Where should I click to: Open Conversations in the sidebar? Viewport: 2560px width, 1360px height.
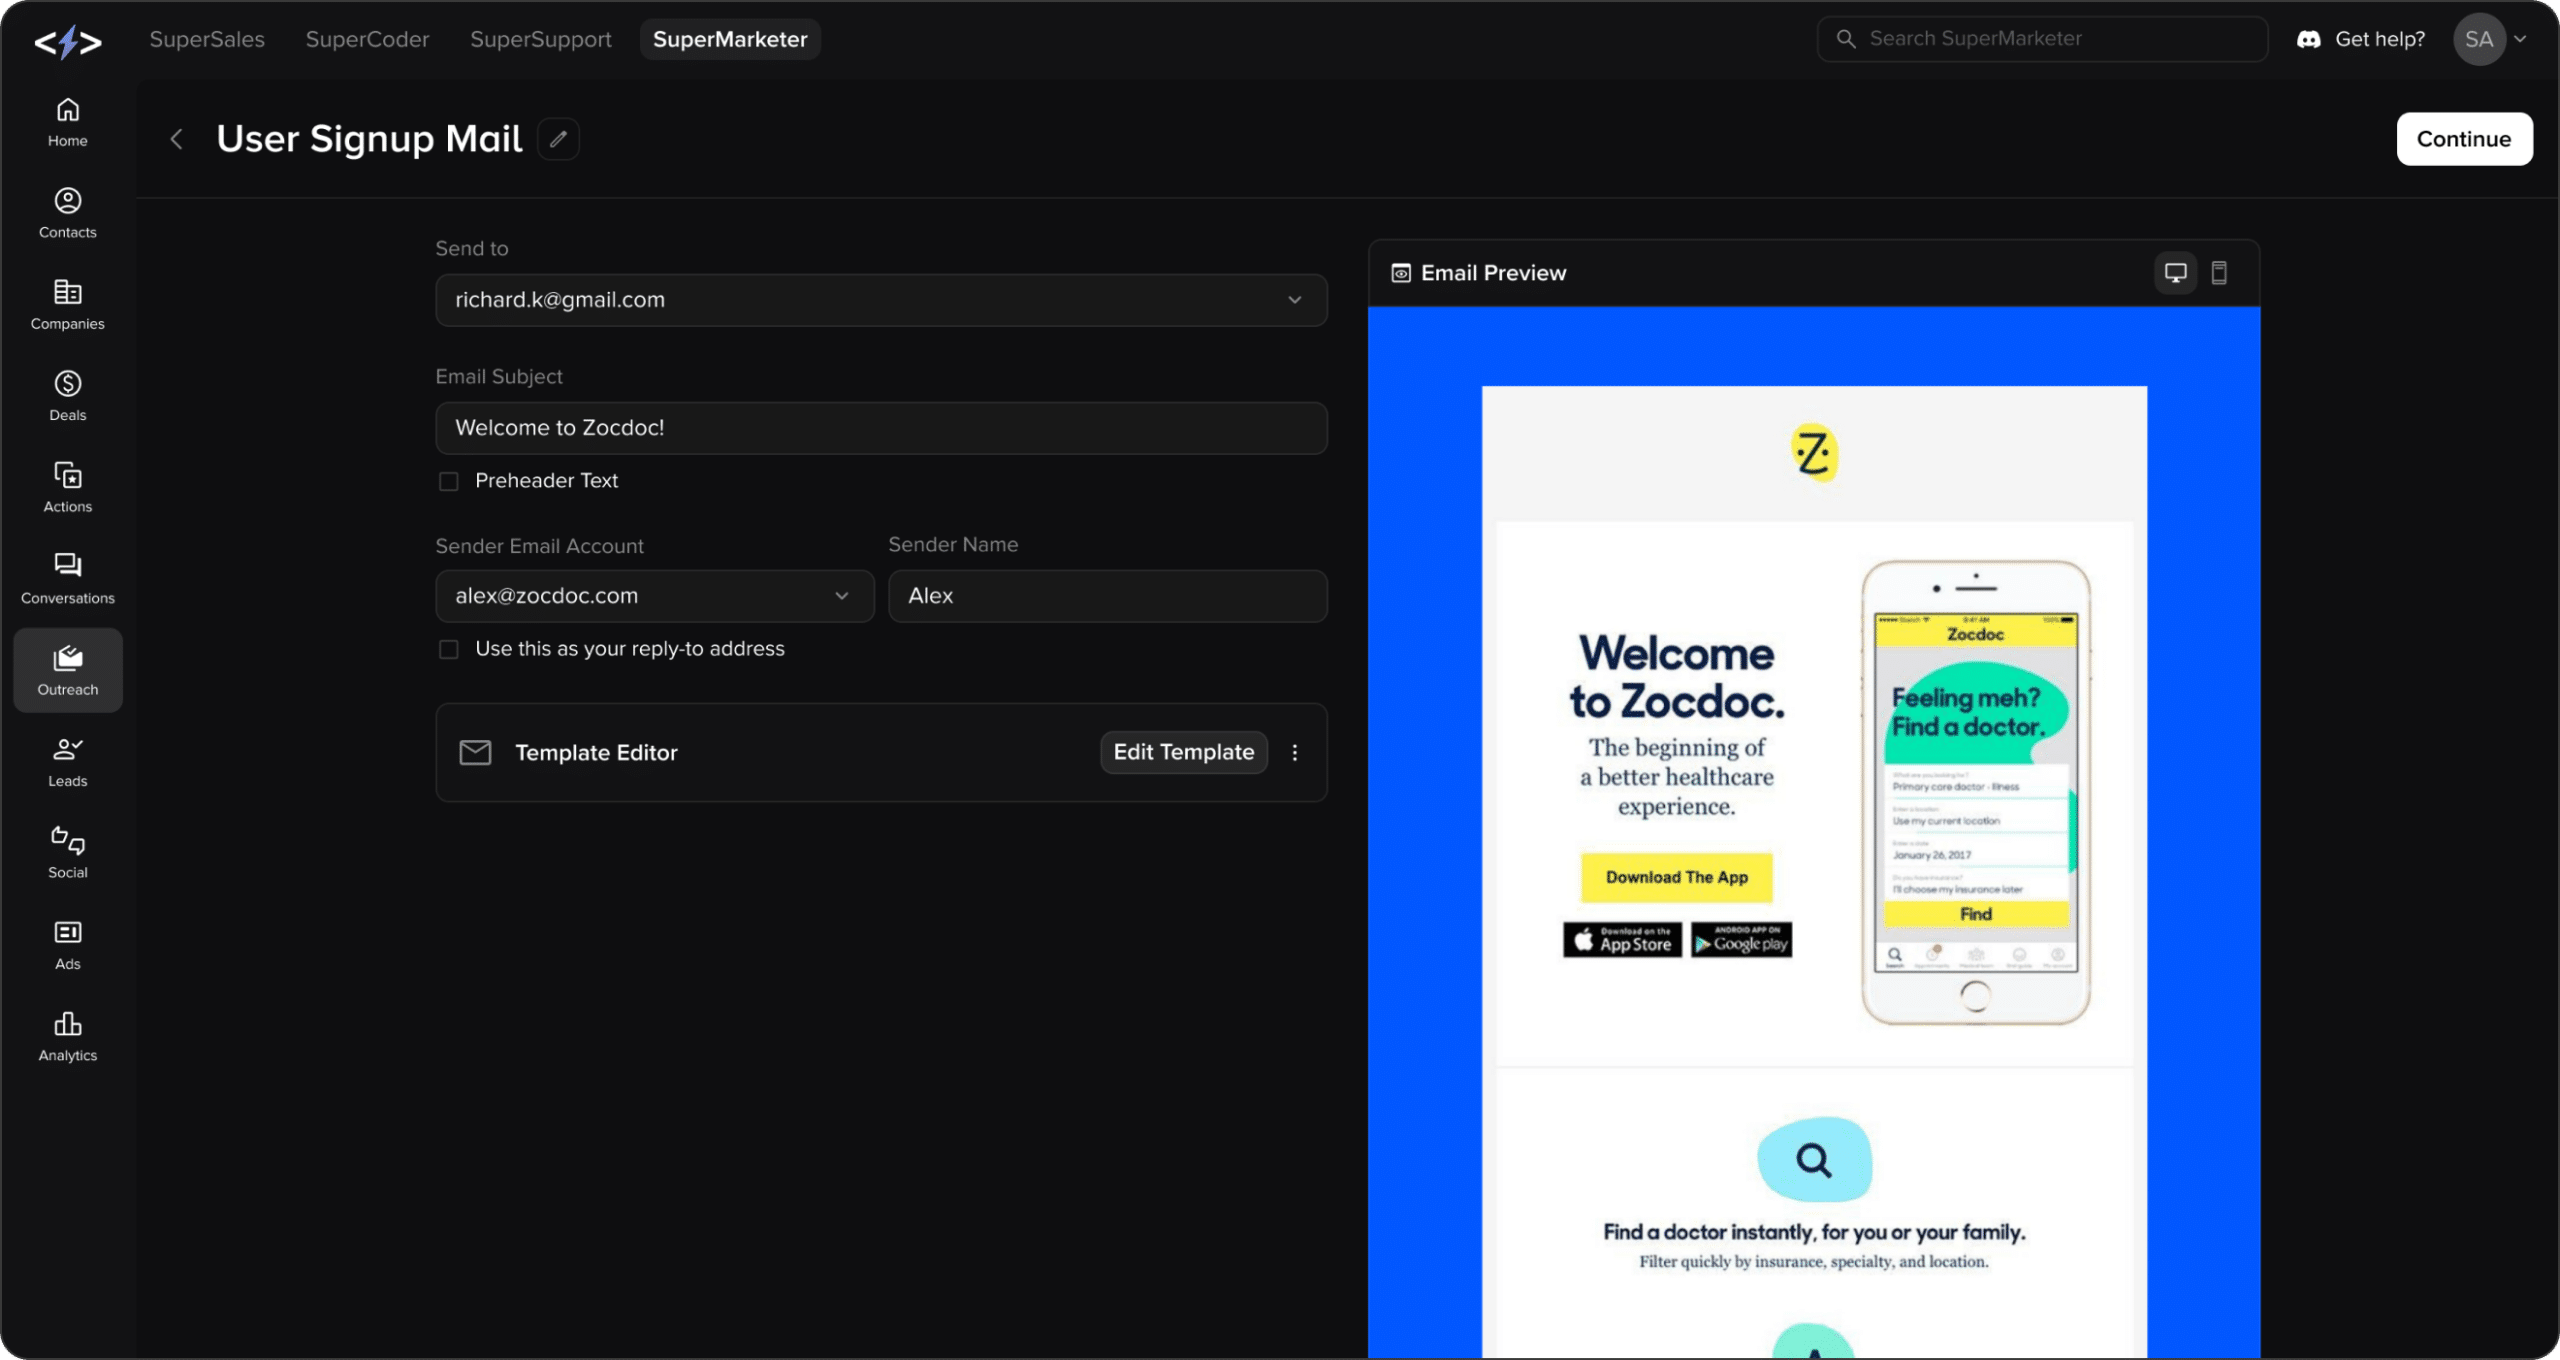(68, 579)
